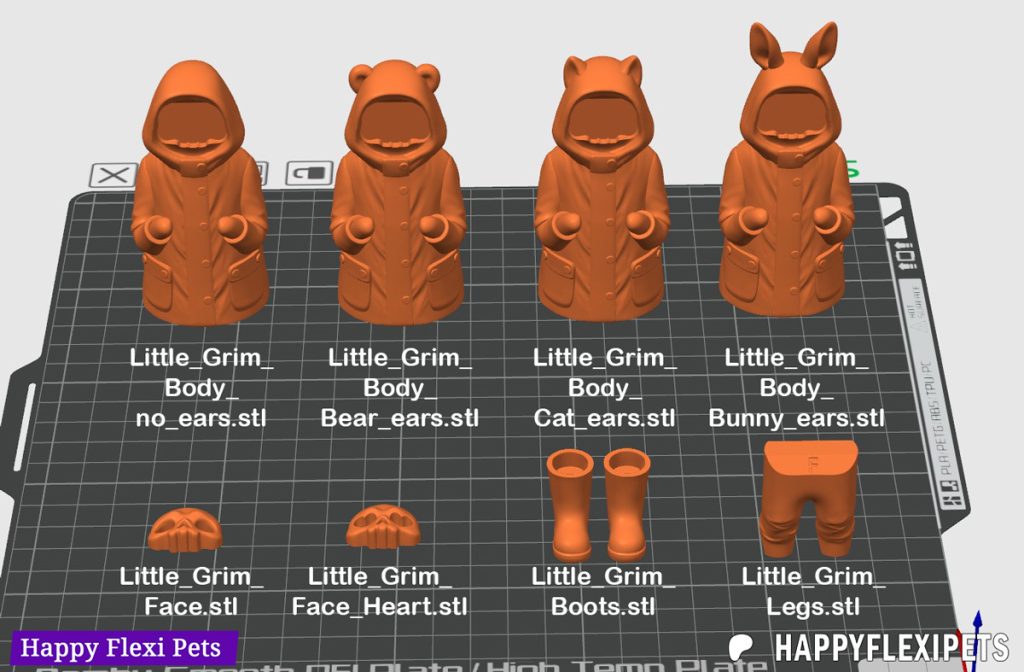The height and width of the screenshot is (672, 1024).
Task: Click the small square marker icon on plate border
Action: point(905,258)
